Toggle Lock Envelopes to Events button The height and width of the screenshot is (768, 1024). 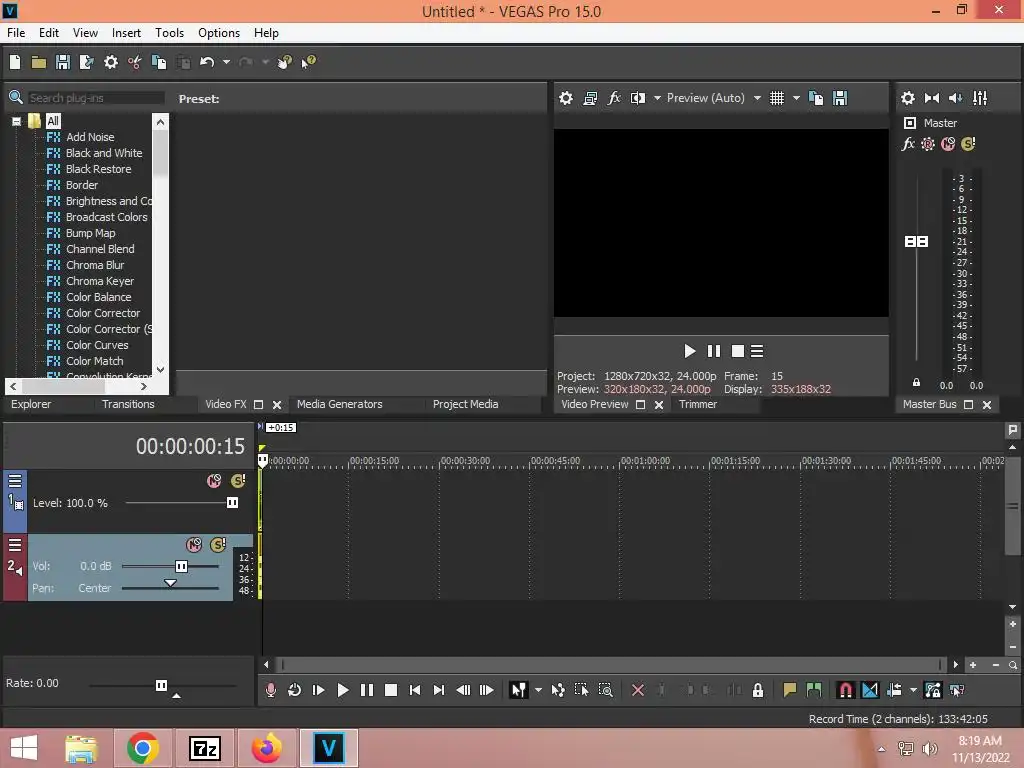coord(933,690)
